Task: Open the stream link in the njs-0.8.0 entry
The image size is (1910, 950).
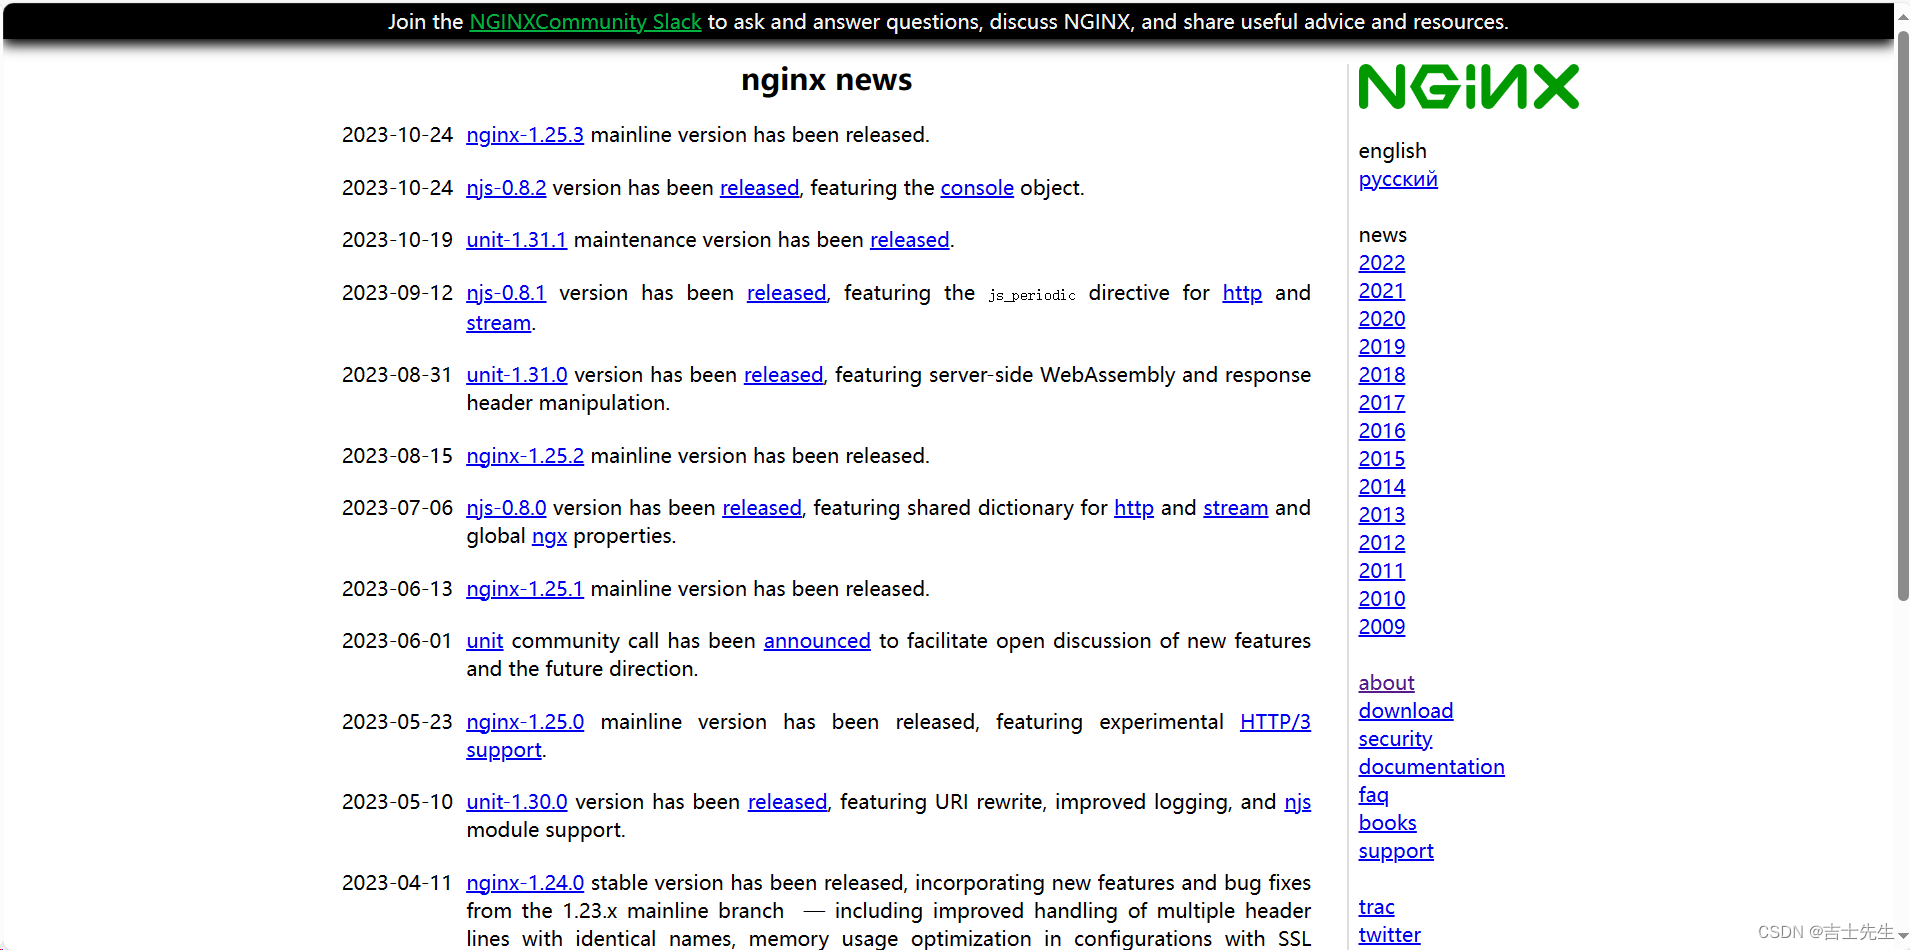Action: [1236, 508]
